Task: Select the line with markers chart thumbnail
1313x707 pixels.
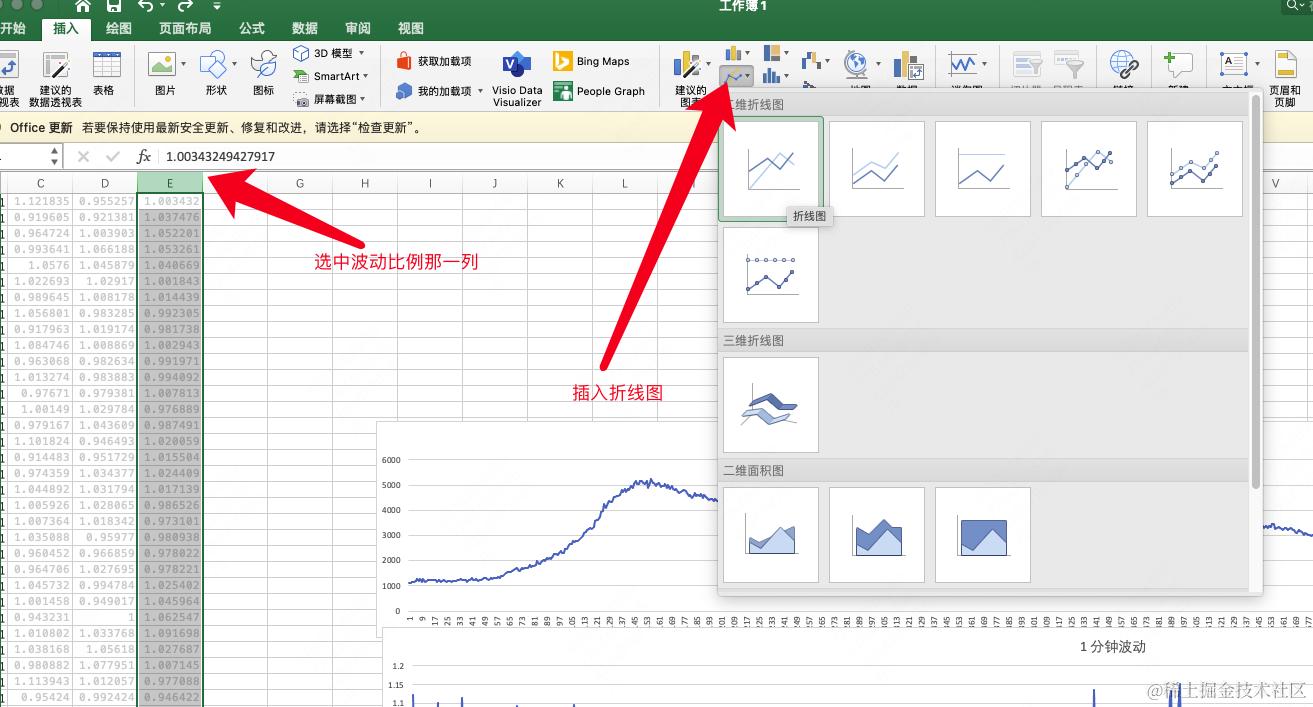Action: pyautogui.click(x=1089, y=169)
